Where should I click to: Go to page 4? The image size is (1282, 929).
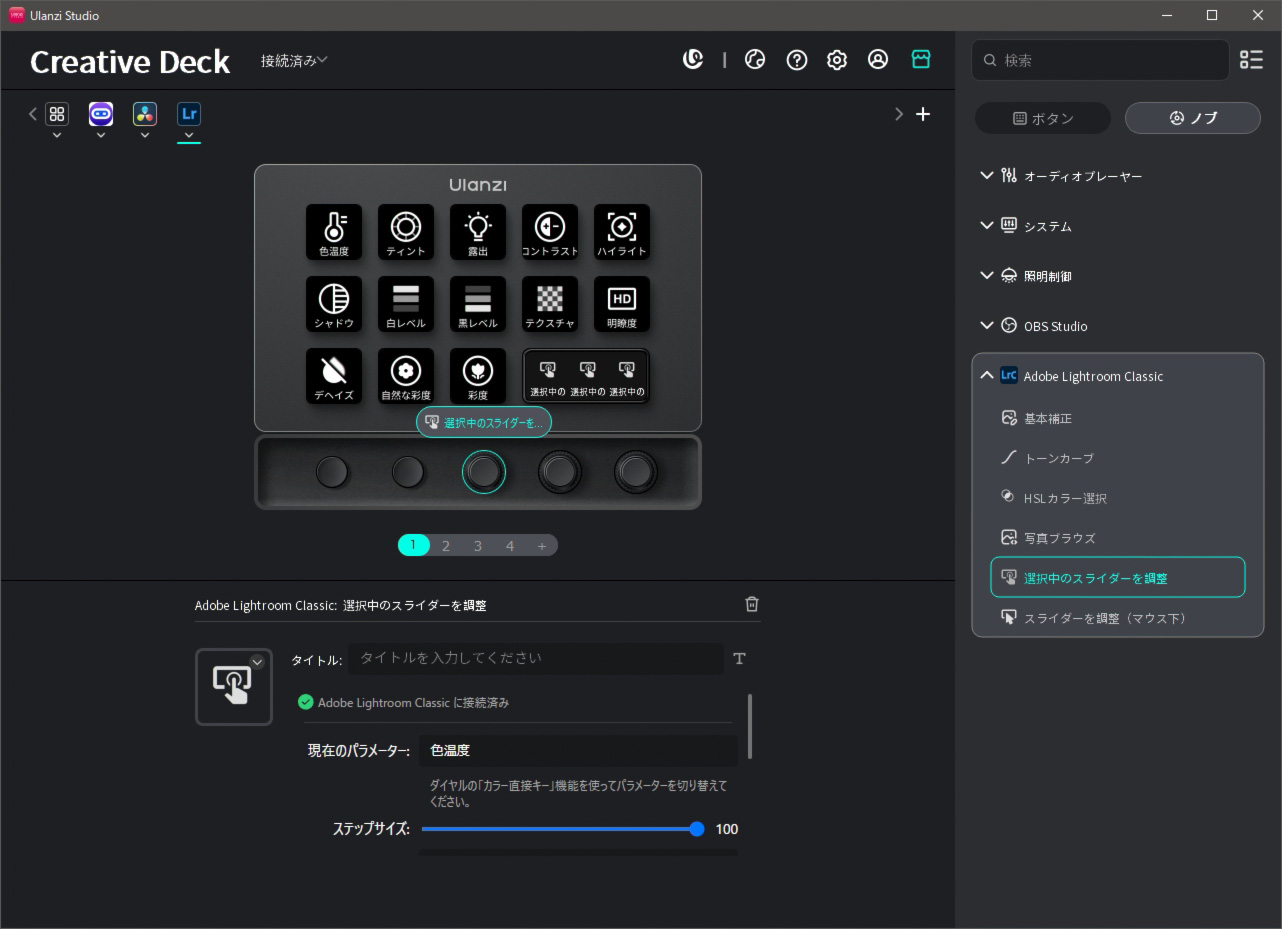click(510, 545)
